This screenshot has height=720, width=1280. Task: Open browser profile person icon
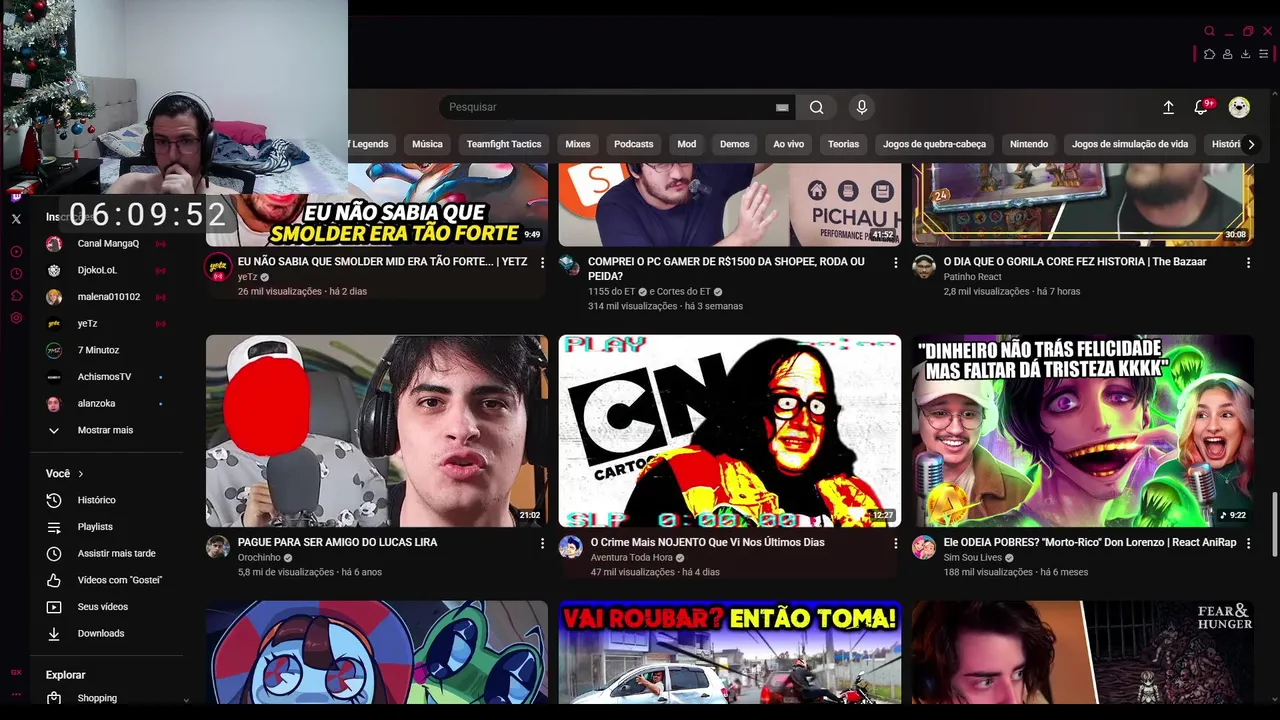point(1227,54)
